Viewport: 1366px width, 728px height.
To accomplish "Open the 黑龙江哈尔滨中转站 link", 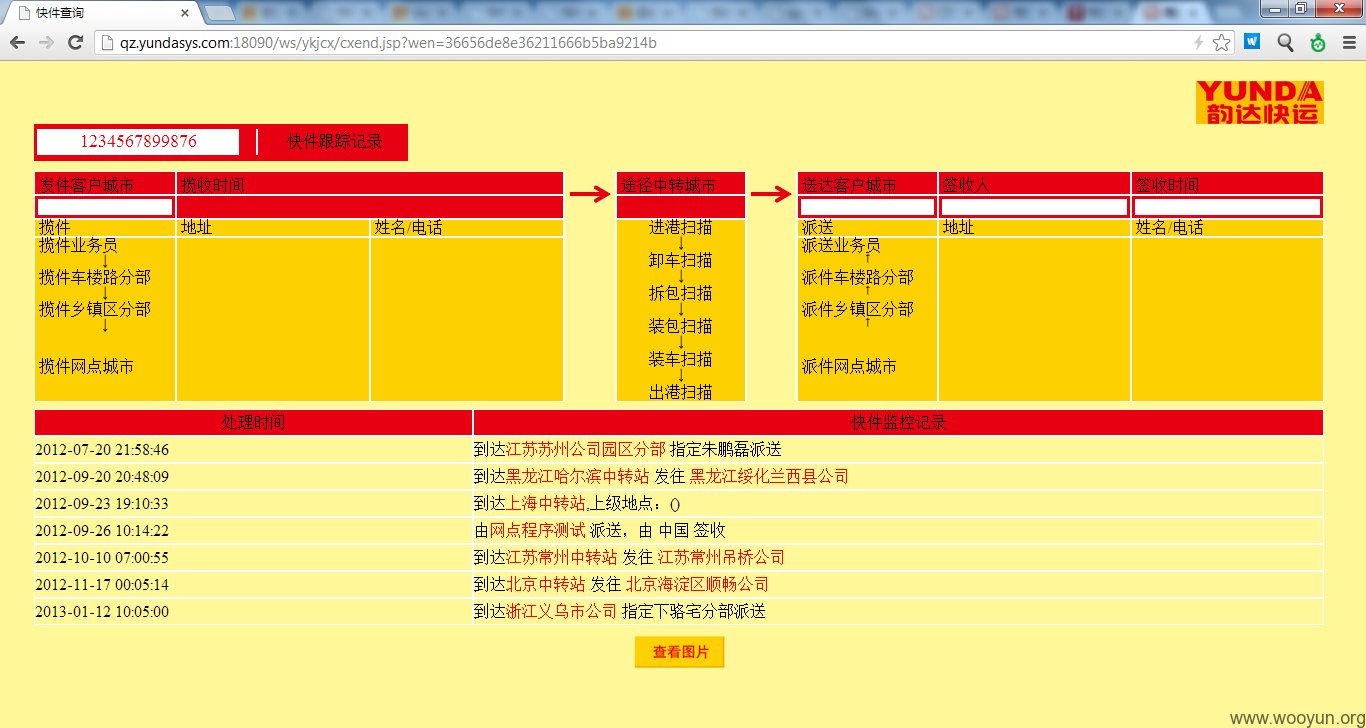I will pos(578,476).
